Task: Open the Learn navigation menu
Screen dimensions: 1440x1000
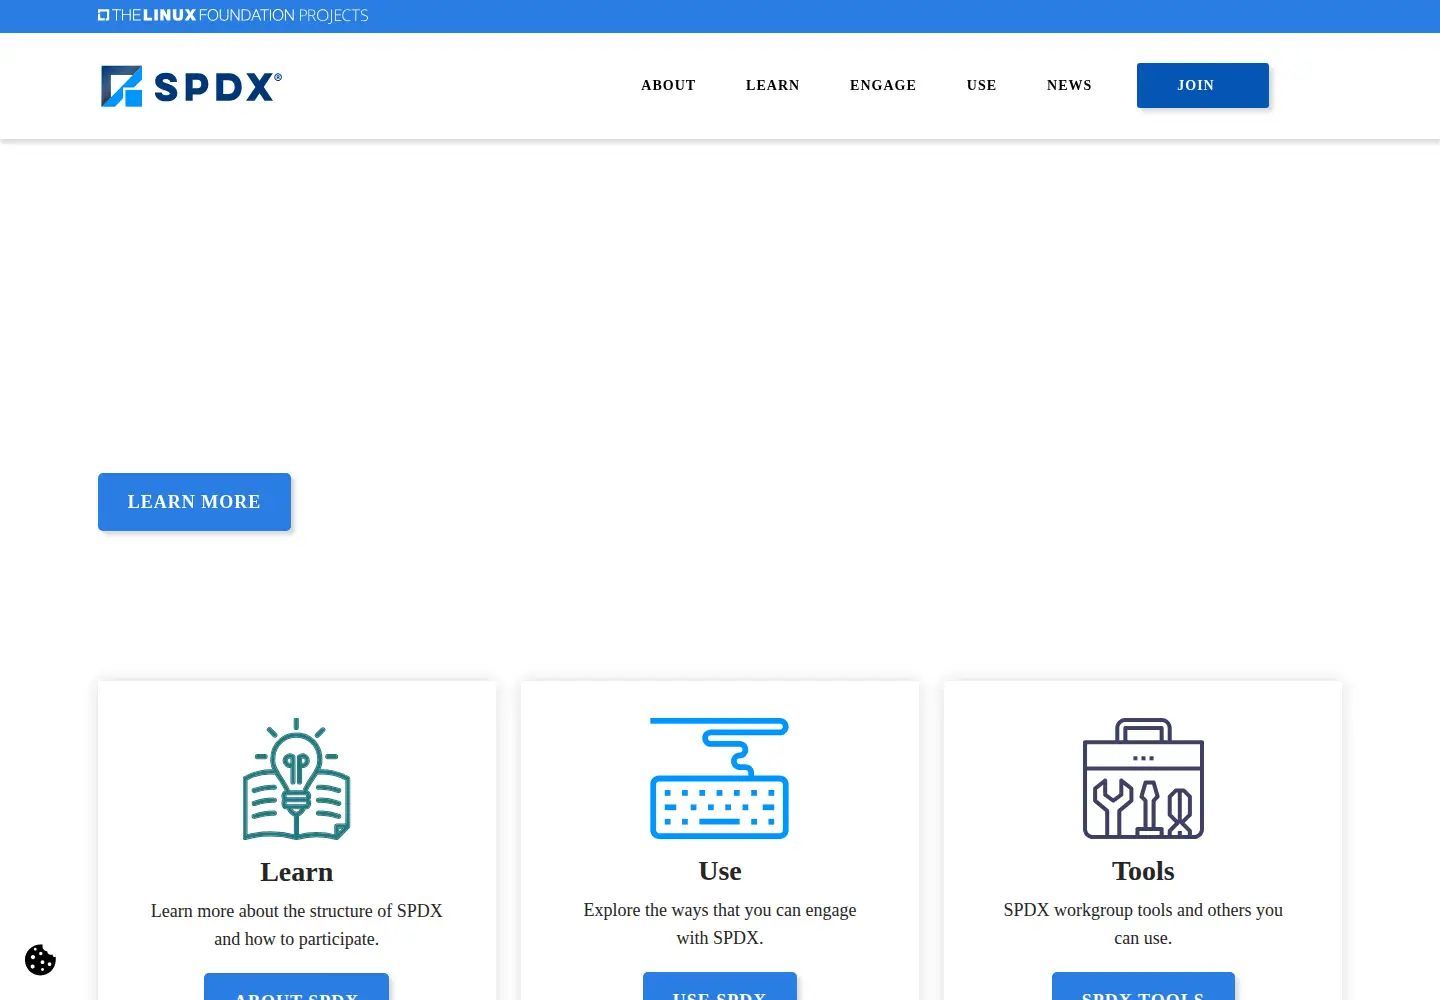Action: tap(773, 85)
